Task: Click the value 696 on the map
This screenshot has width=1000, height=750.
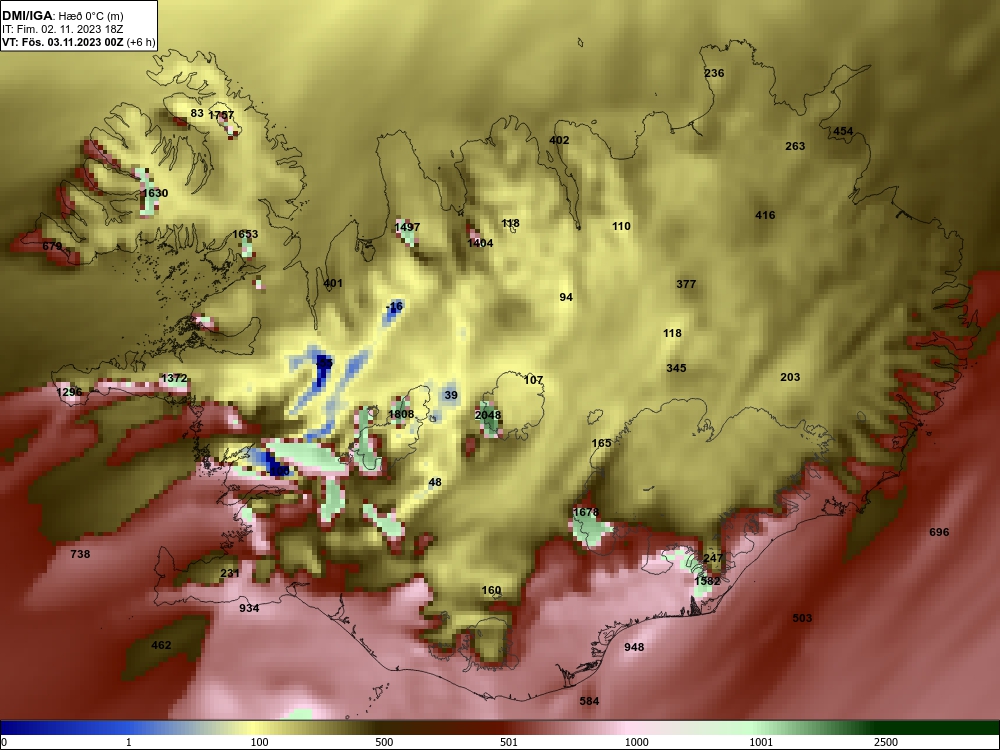Action: pos(939,532)
